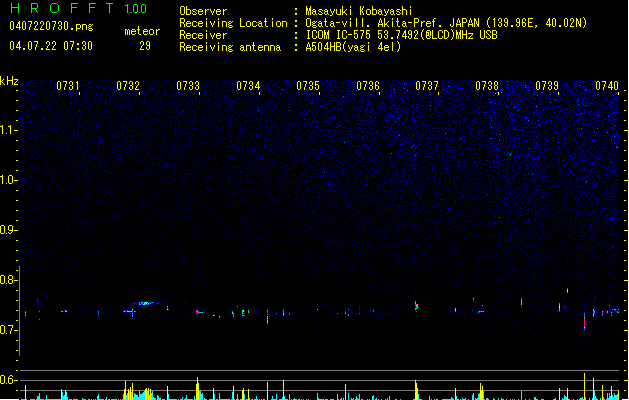629x400 pixels.
Task: Select the Ogata-vill. Akita-Pref. JAPAN location text
Action: (446, 23)
